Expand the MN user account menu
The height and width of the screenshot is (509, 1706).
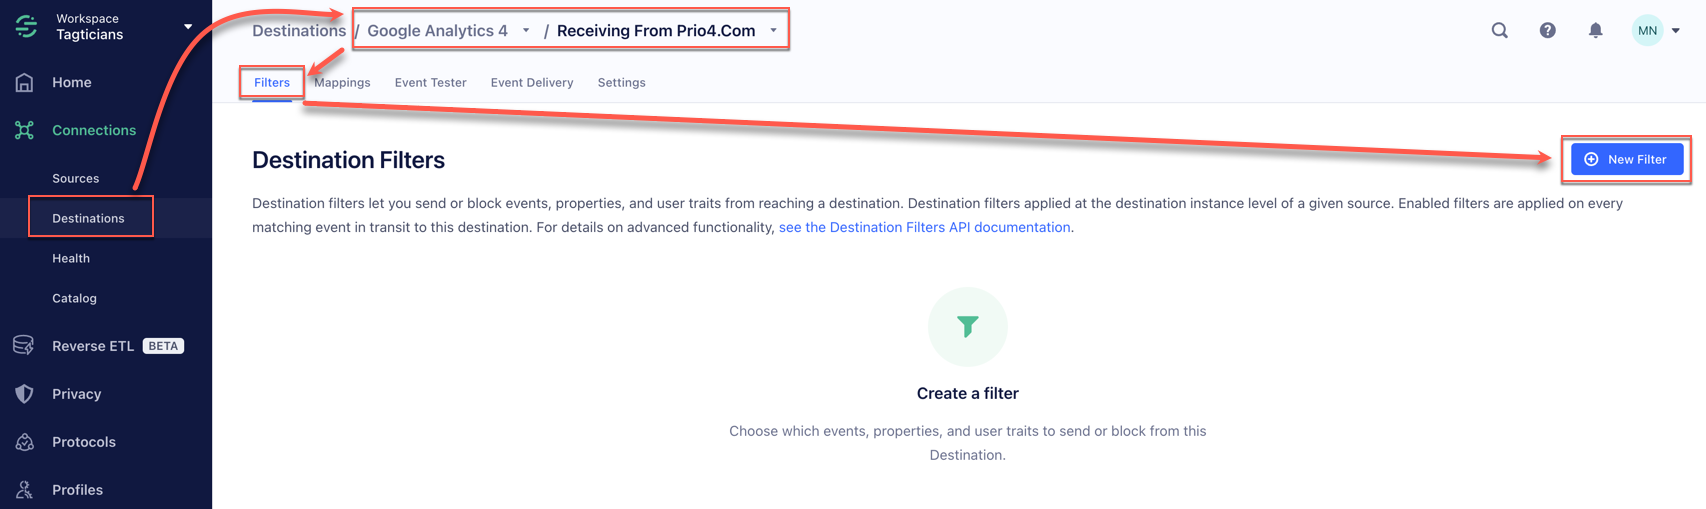click(1675, 30)
